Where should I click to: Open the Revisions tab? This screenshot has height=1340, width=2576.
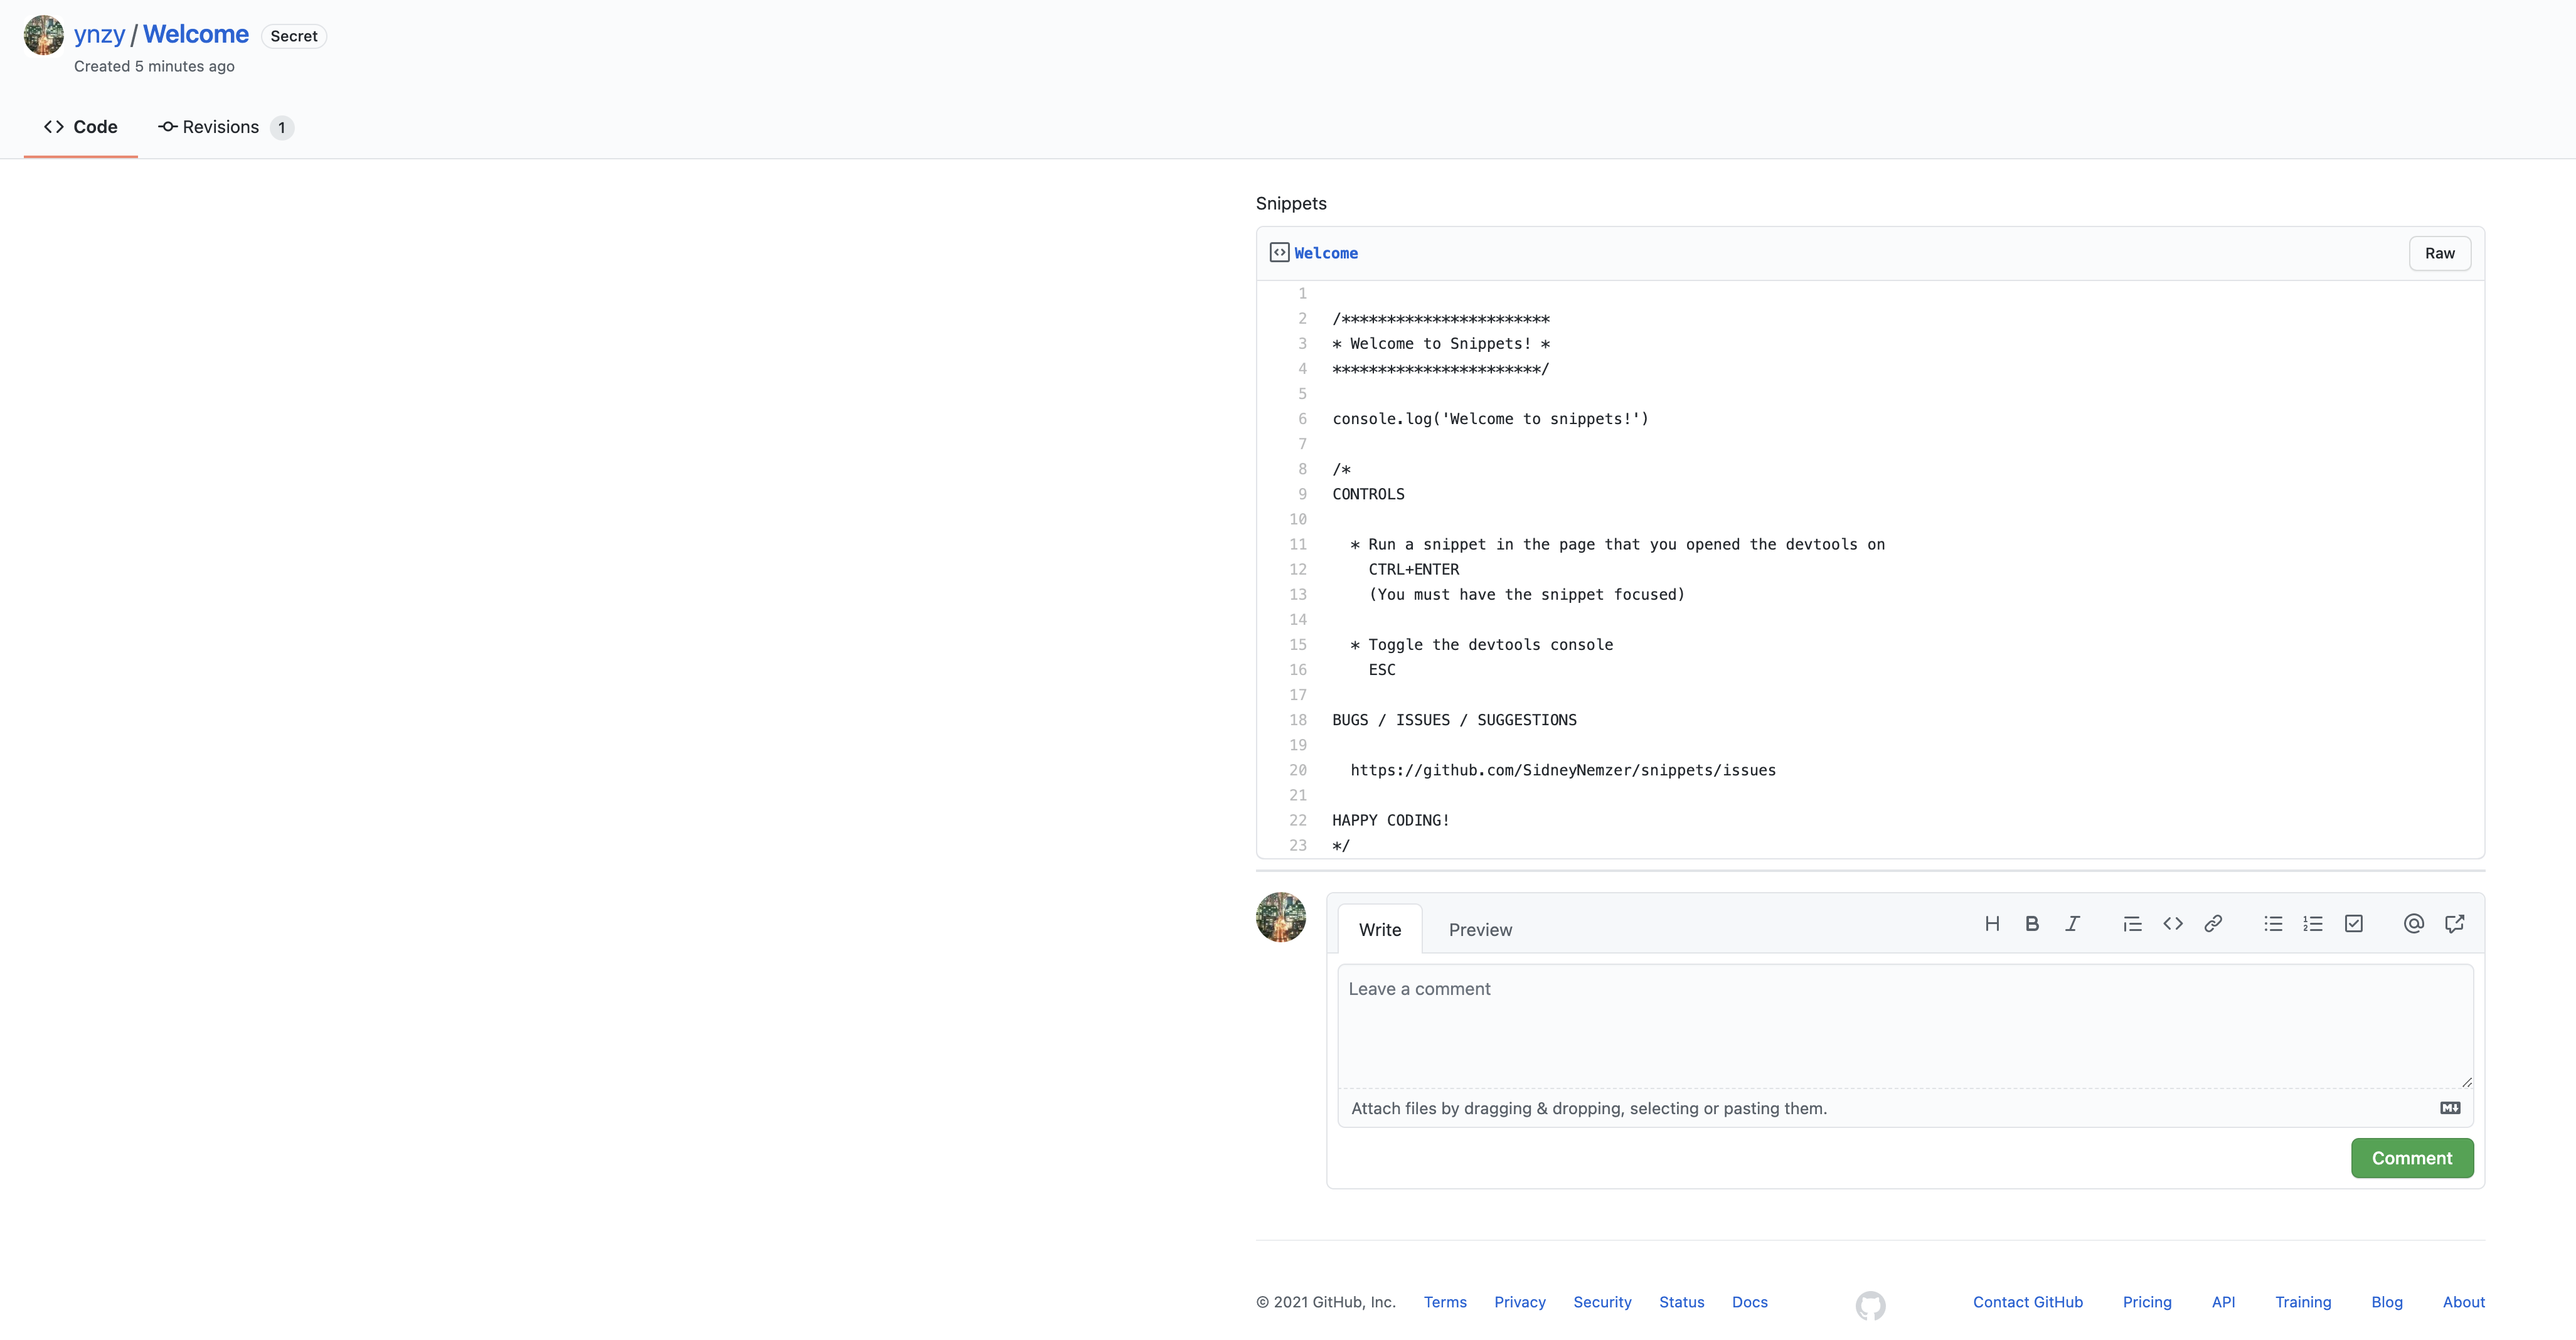(x=222, y=127)
